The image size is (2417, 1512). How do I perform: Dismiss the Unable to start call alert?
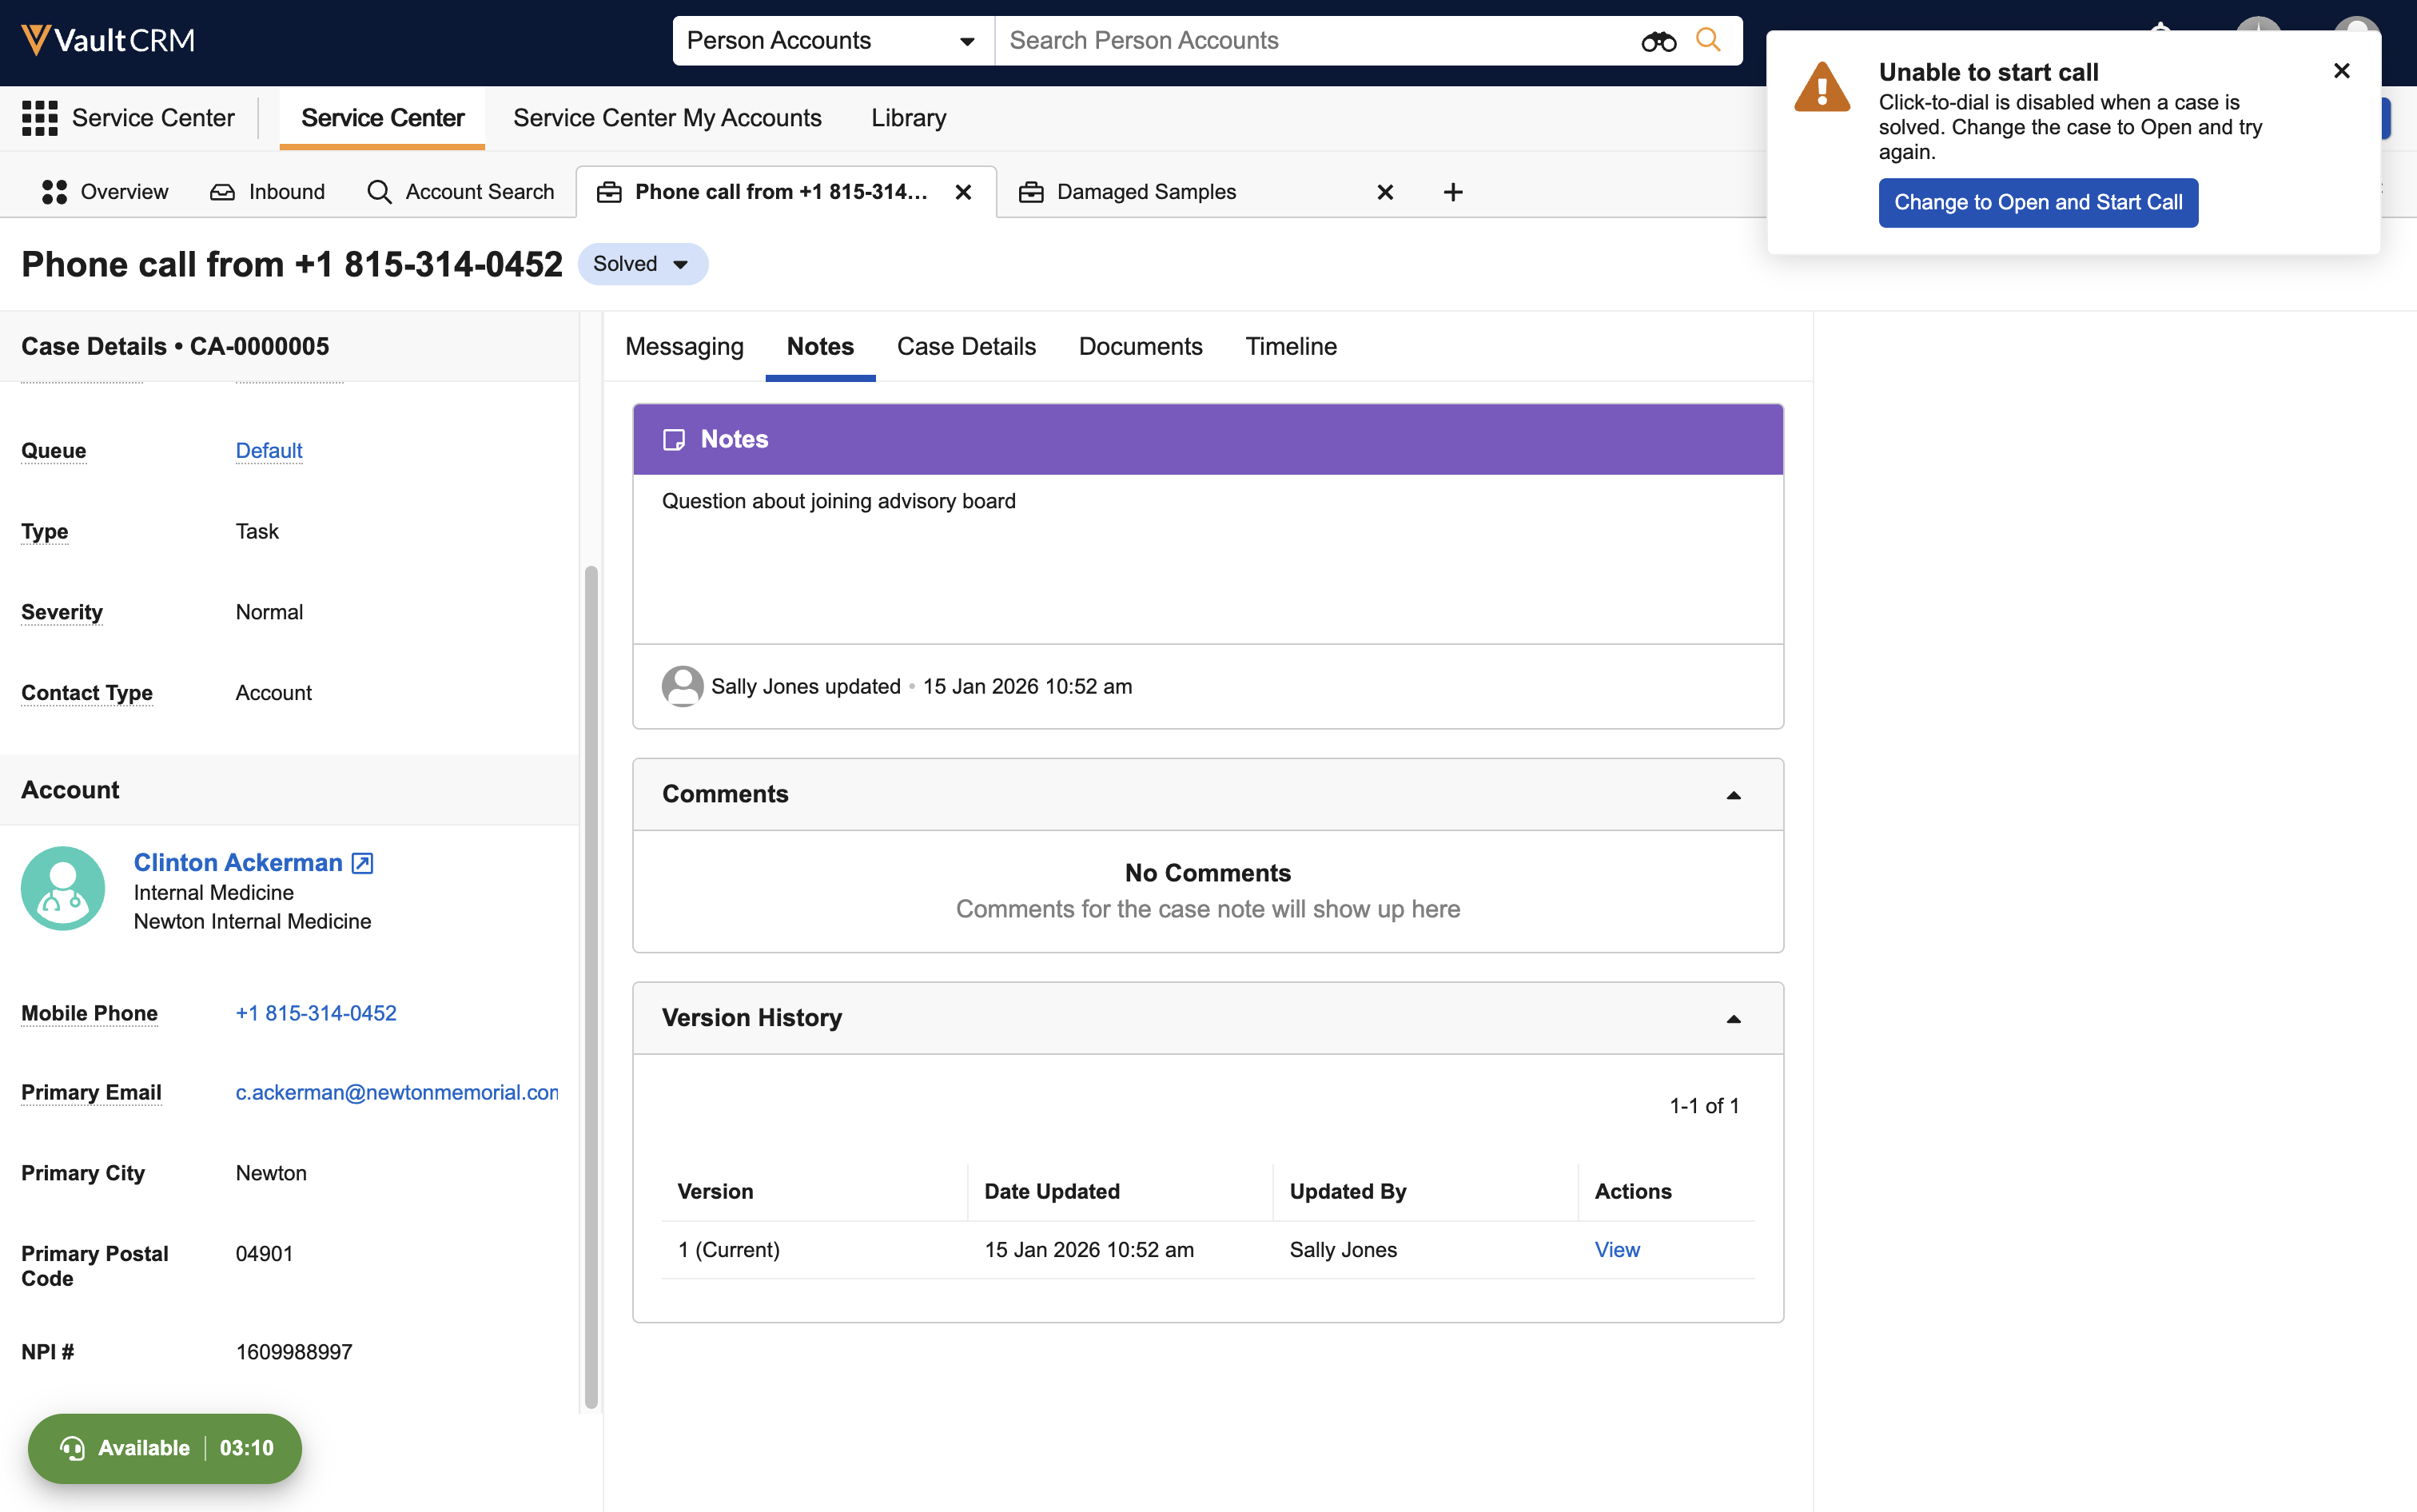(x=2341, y=71)
